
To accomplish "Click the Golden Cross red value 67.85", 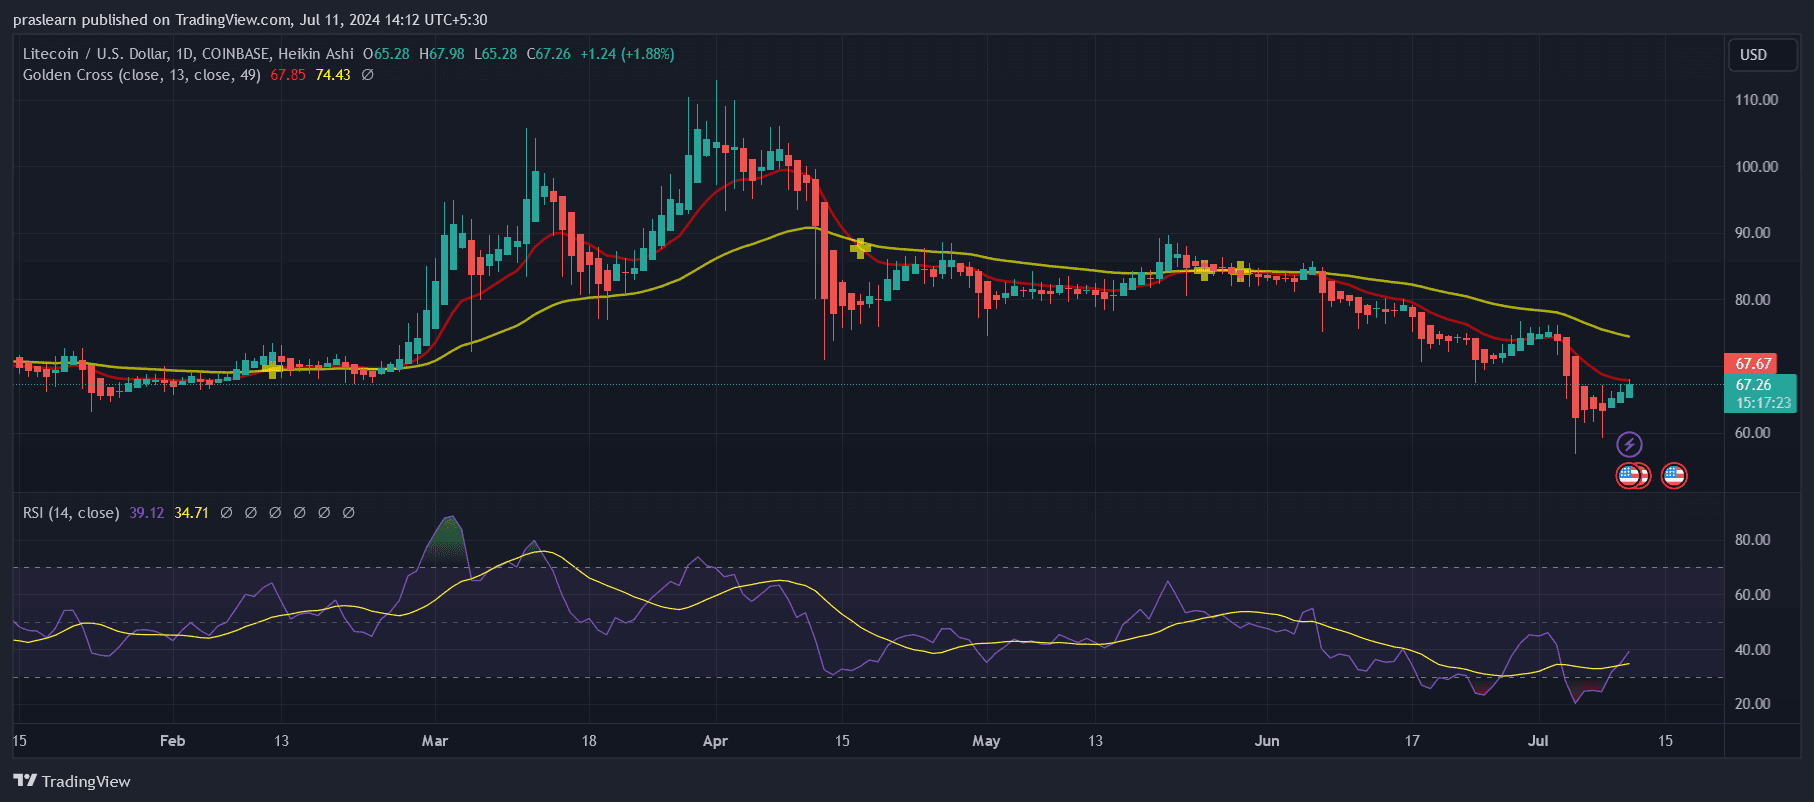I will [x=288, y=75].
